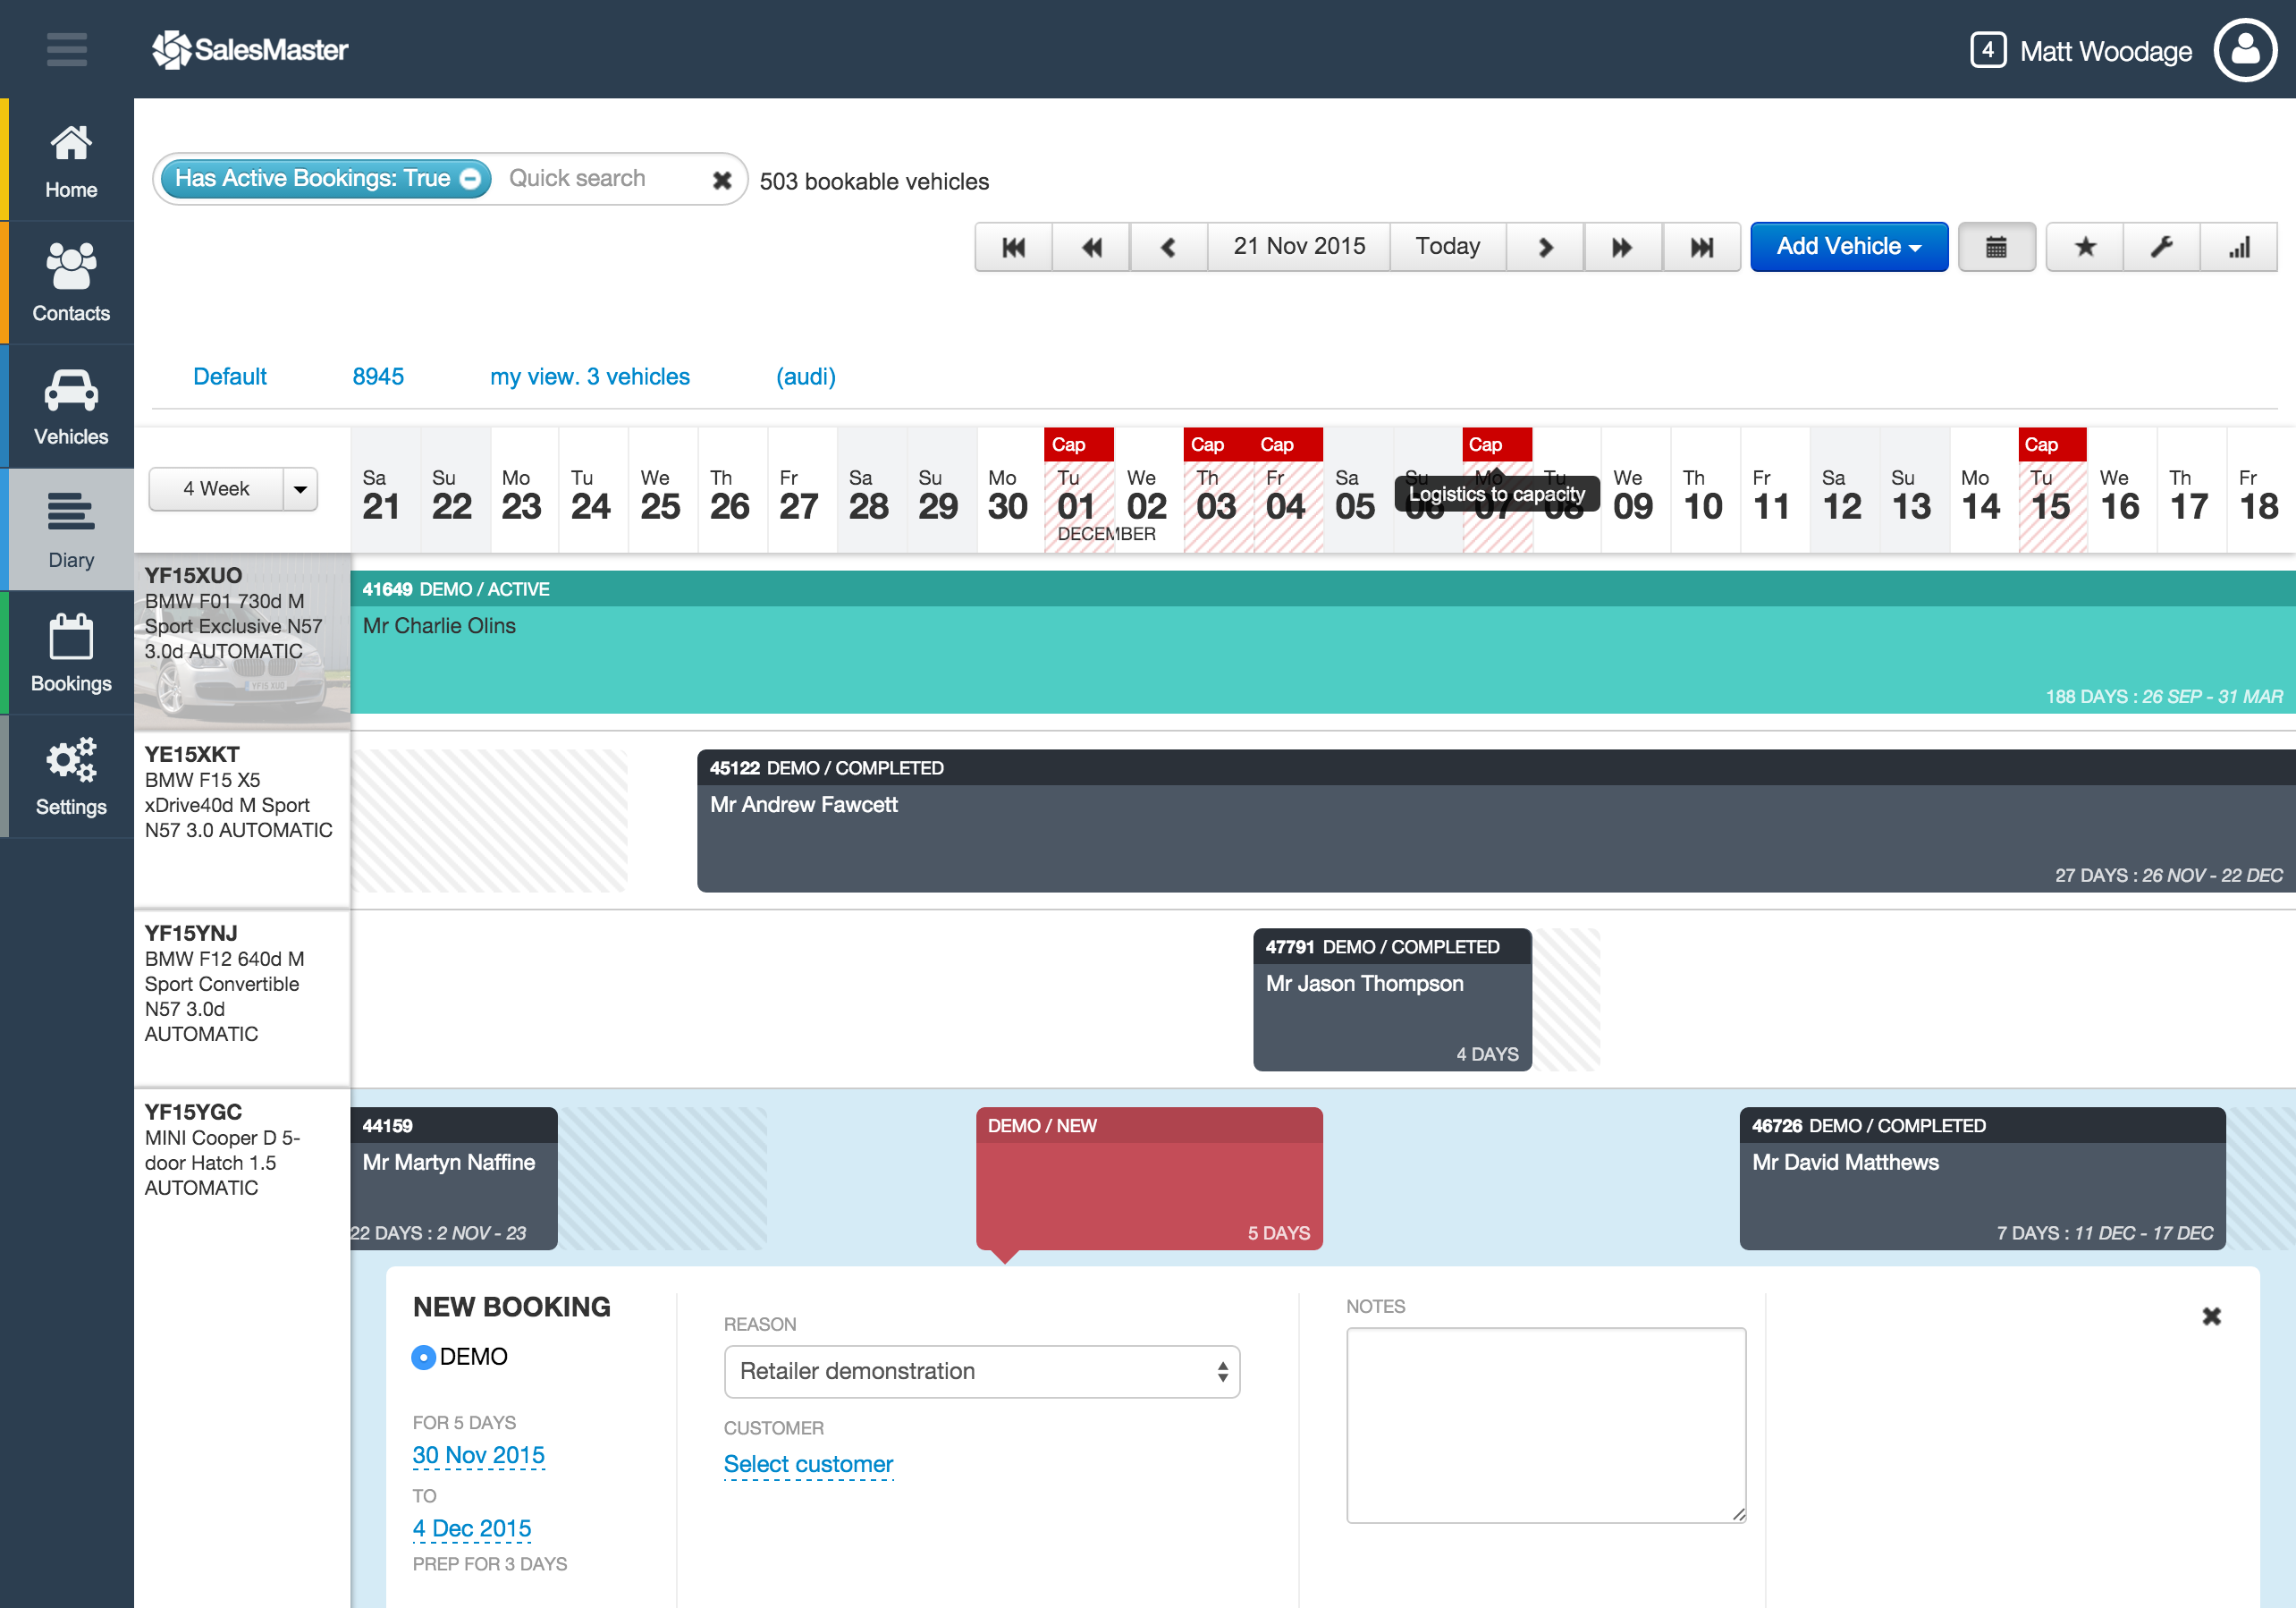2296x1608 pixels.
Task: Clear the quick search field
Action: 722,180
